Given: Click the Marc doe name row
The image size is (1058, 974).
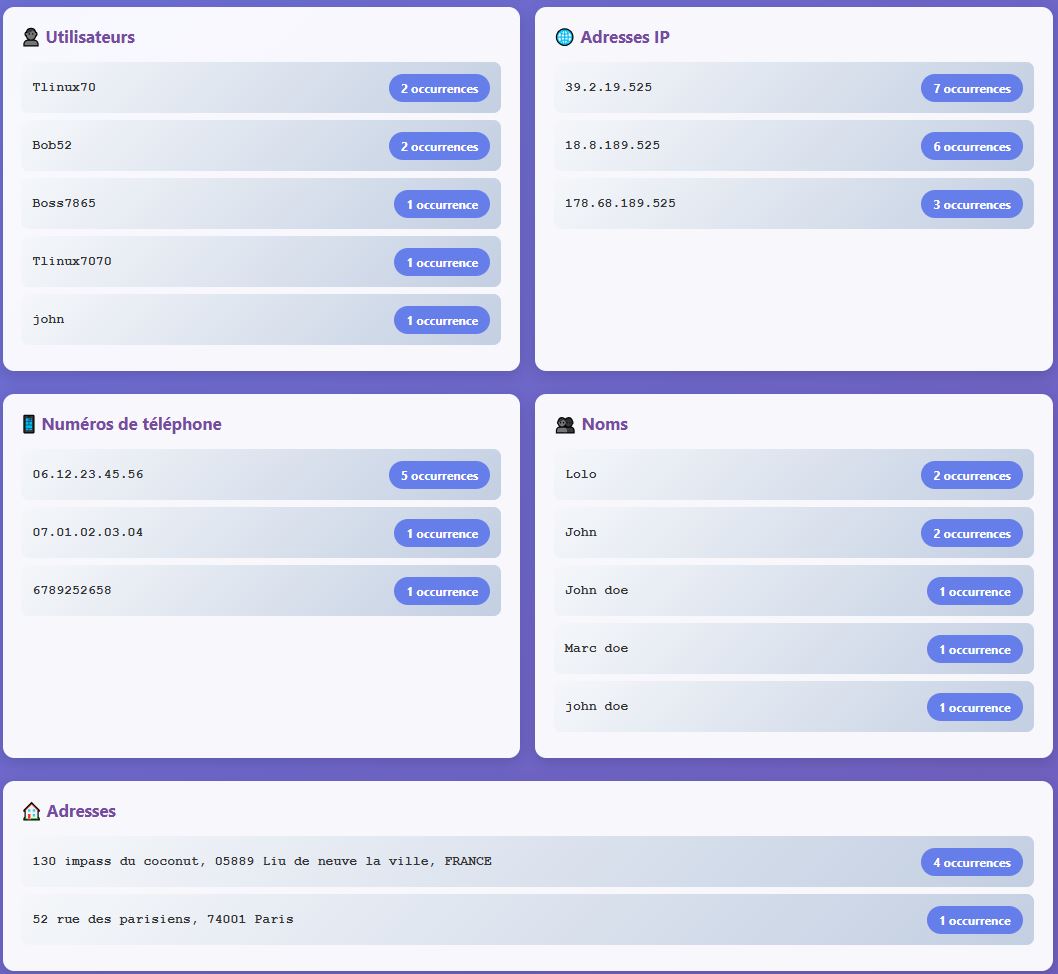Looking at the screenshot, I should 596,649.
